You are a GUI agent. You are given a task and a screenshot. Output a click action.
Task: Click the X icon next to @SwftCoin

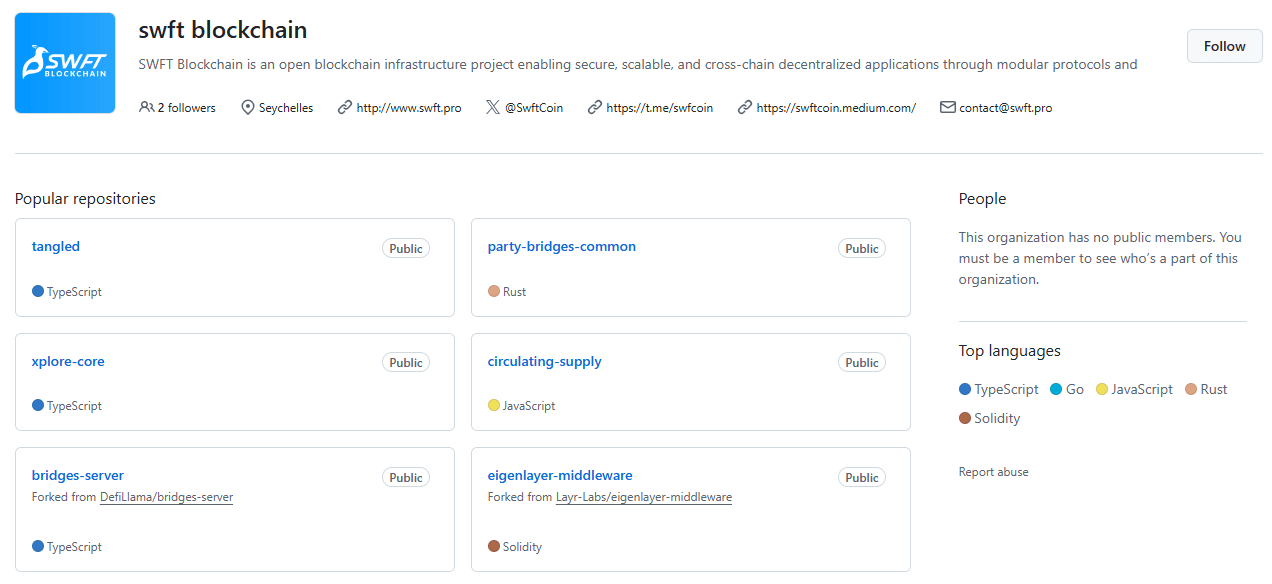490,107
